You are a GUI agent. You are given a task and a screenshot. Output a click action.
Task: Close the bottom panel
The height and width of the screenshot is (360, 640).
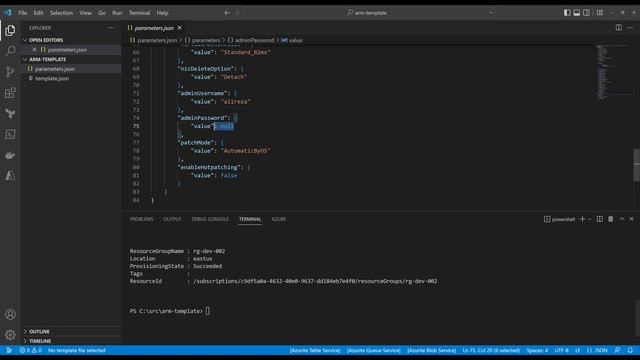point(631,219)
